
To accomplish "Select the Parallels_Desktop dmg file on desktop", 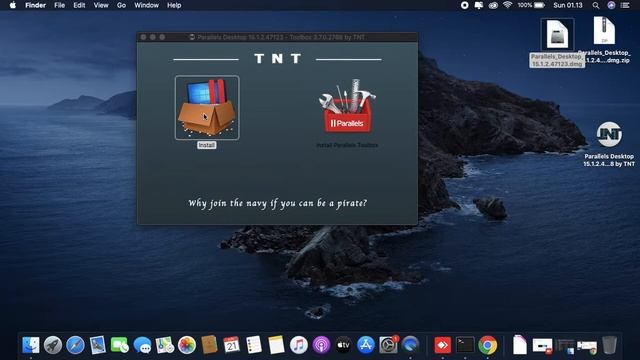I will 557,43.
